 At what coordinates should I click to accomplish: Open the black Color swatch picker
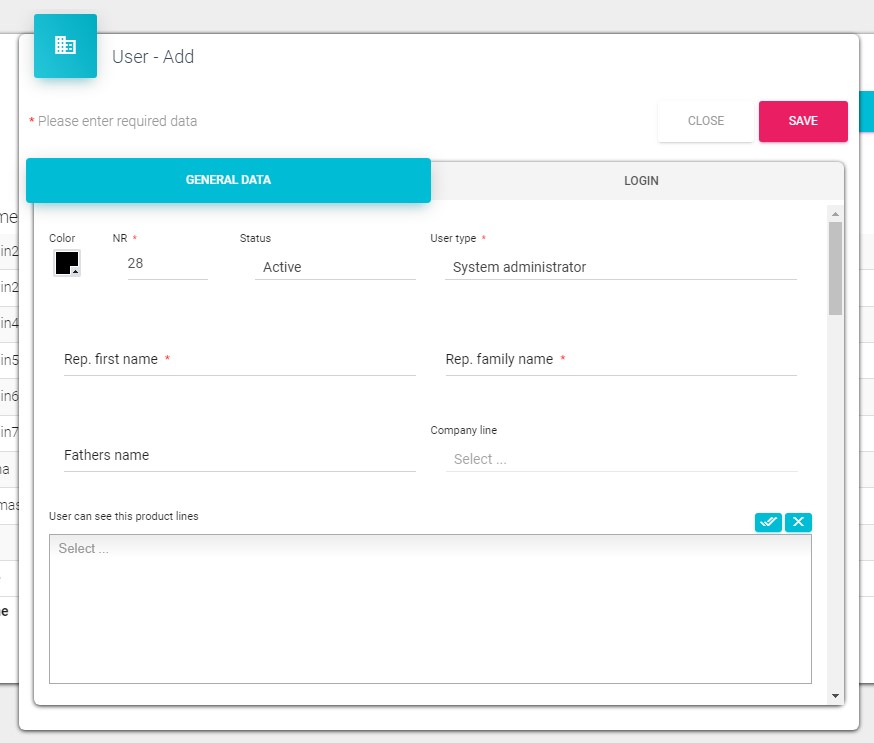point(65,262)
